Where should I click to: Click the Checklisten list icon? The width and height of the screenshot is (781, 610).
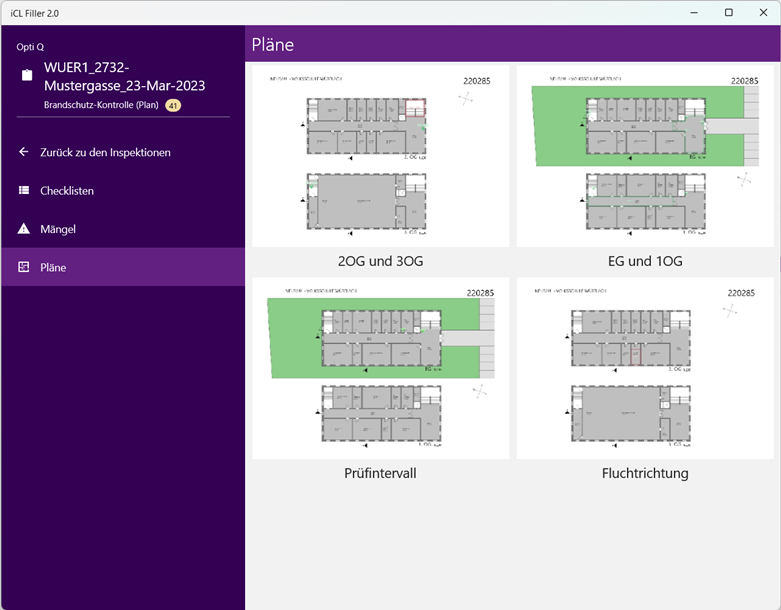coord(24,191)
